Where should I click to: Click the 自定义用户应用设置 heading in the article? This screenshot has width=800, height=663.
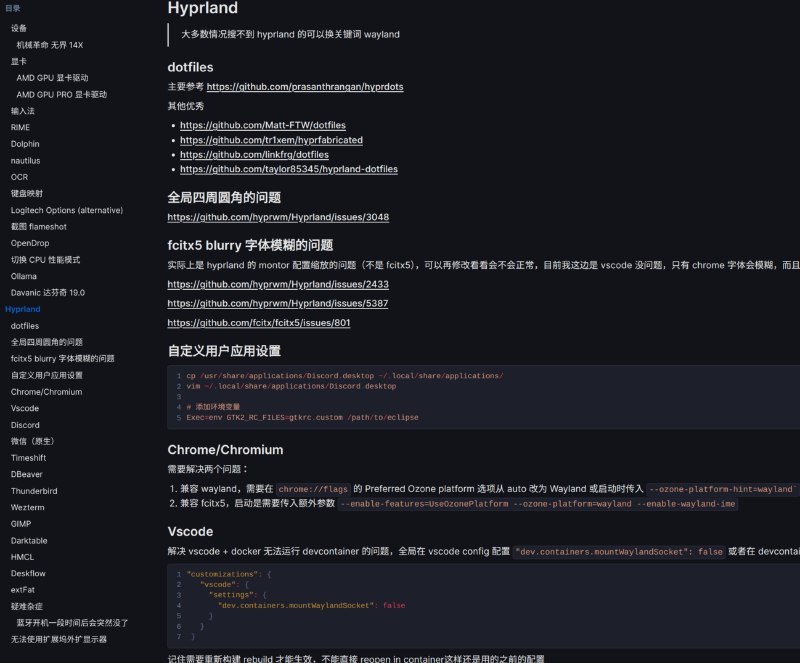[224, 351]
